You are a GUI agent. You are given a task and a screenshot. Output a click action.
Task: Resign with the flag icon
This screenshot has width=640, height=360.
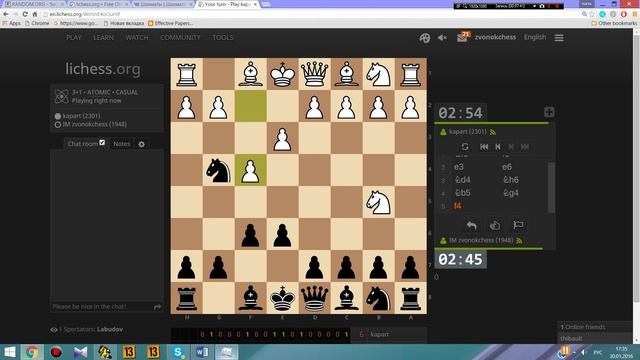(518, 225)
